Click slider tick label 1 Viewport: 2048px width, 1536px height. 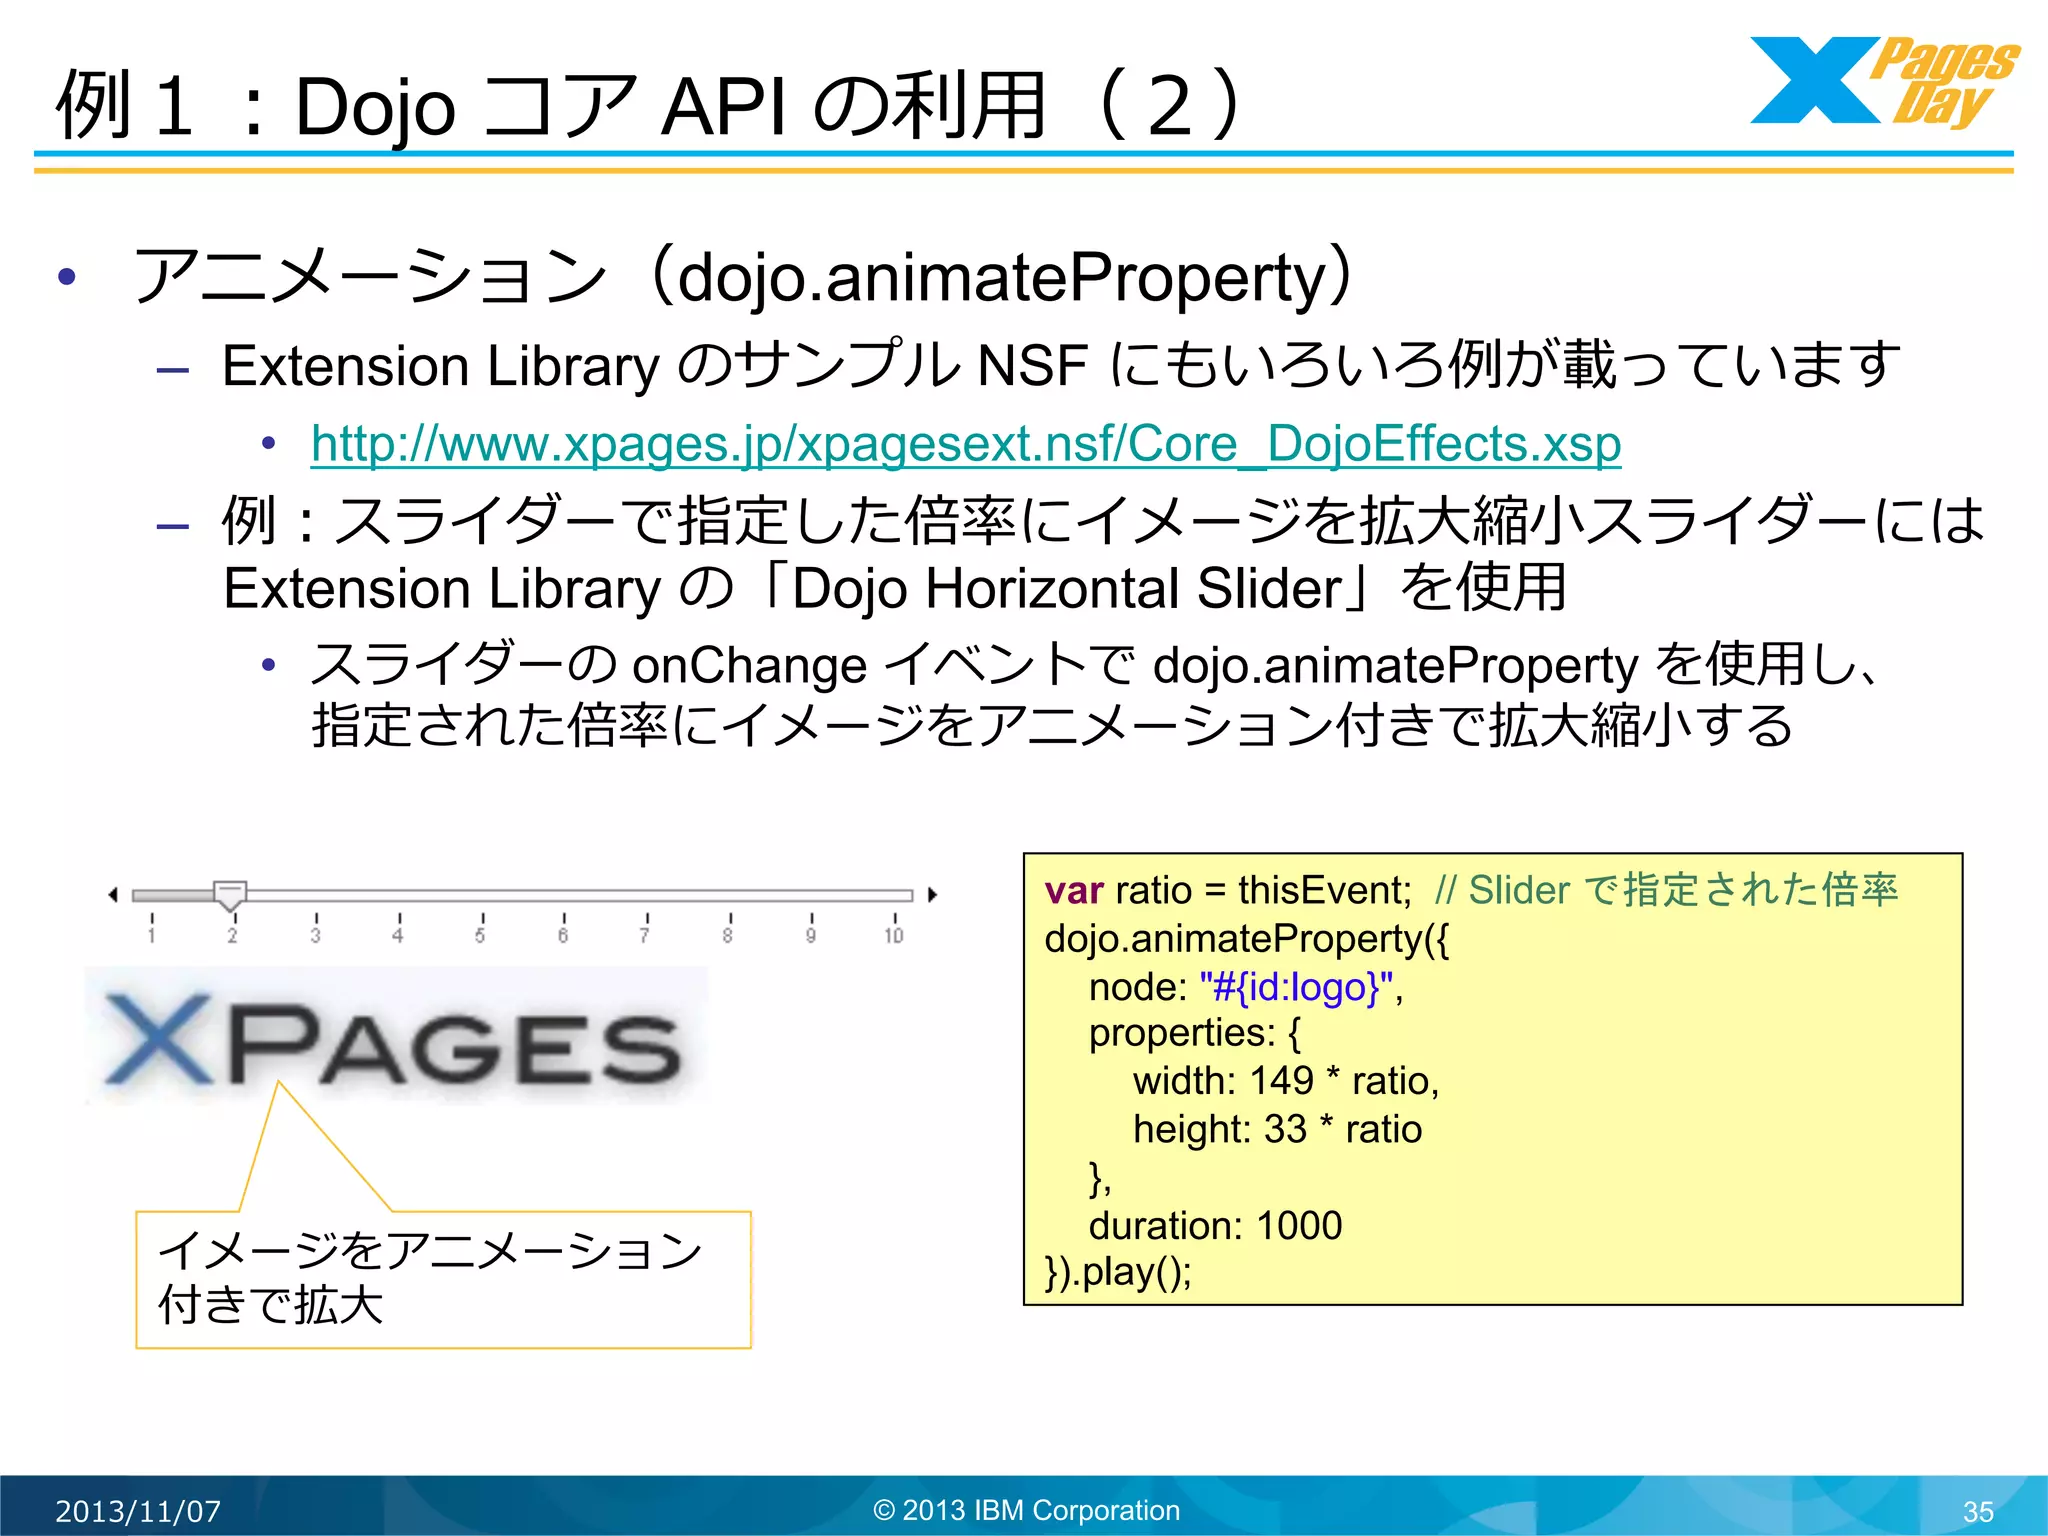click(x=151, y=935)
